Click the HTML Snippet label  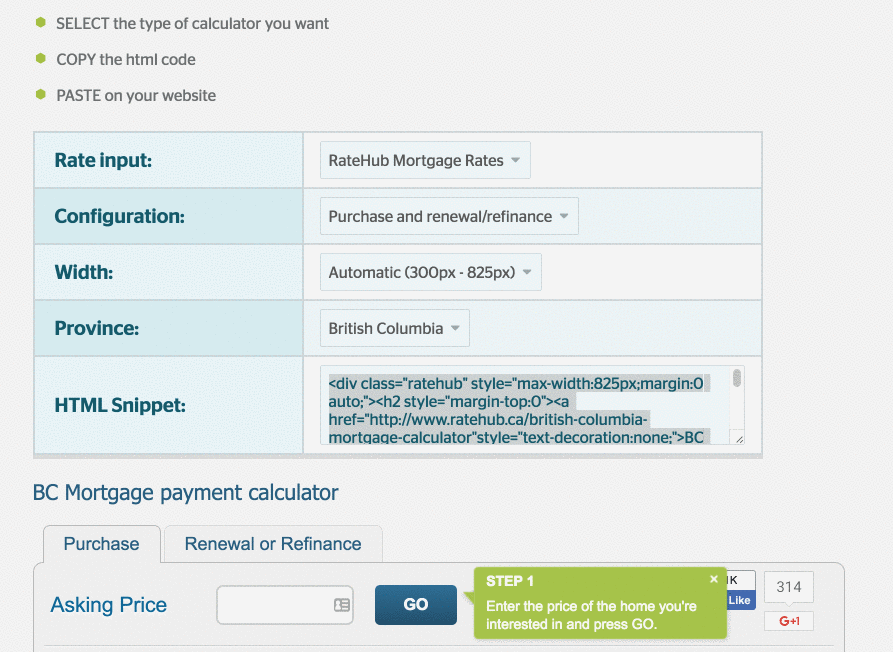(120, 405)
